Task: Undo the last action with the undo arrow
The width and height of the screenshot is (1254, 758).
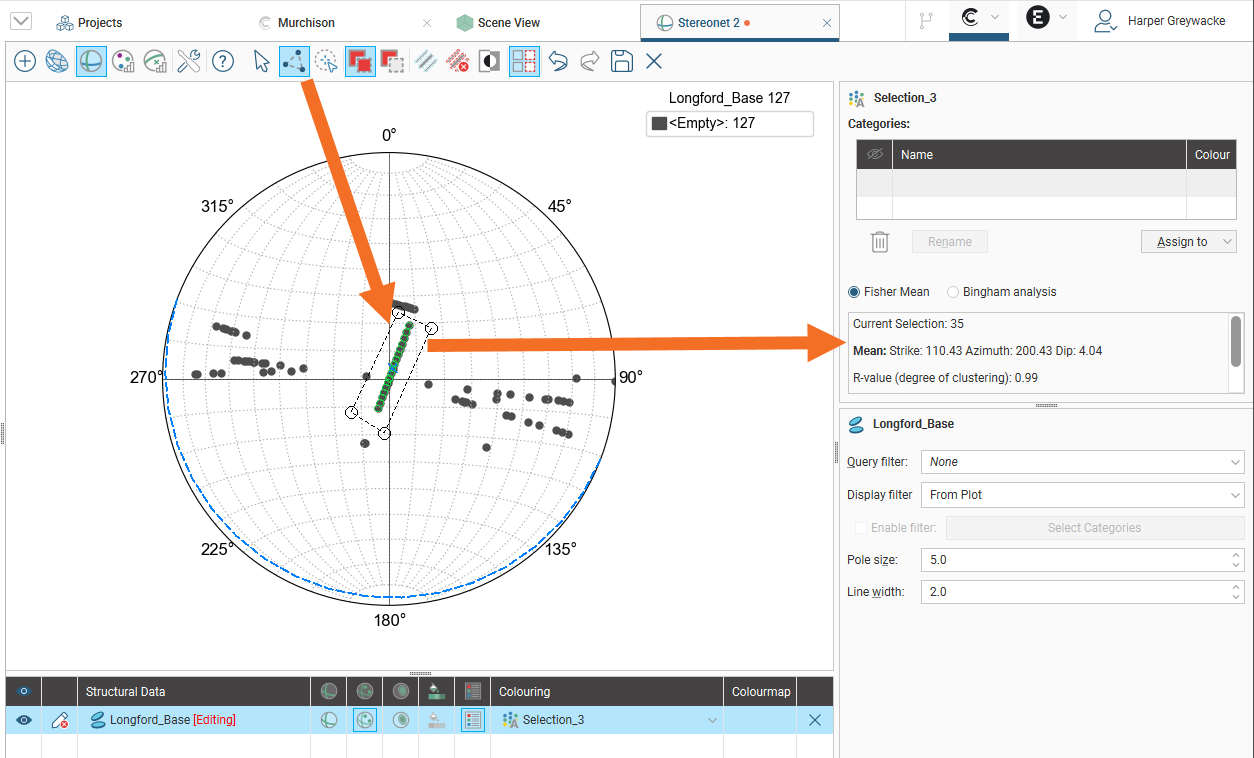Action: [x=558, y=62]
